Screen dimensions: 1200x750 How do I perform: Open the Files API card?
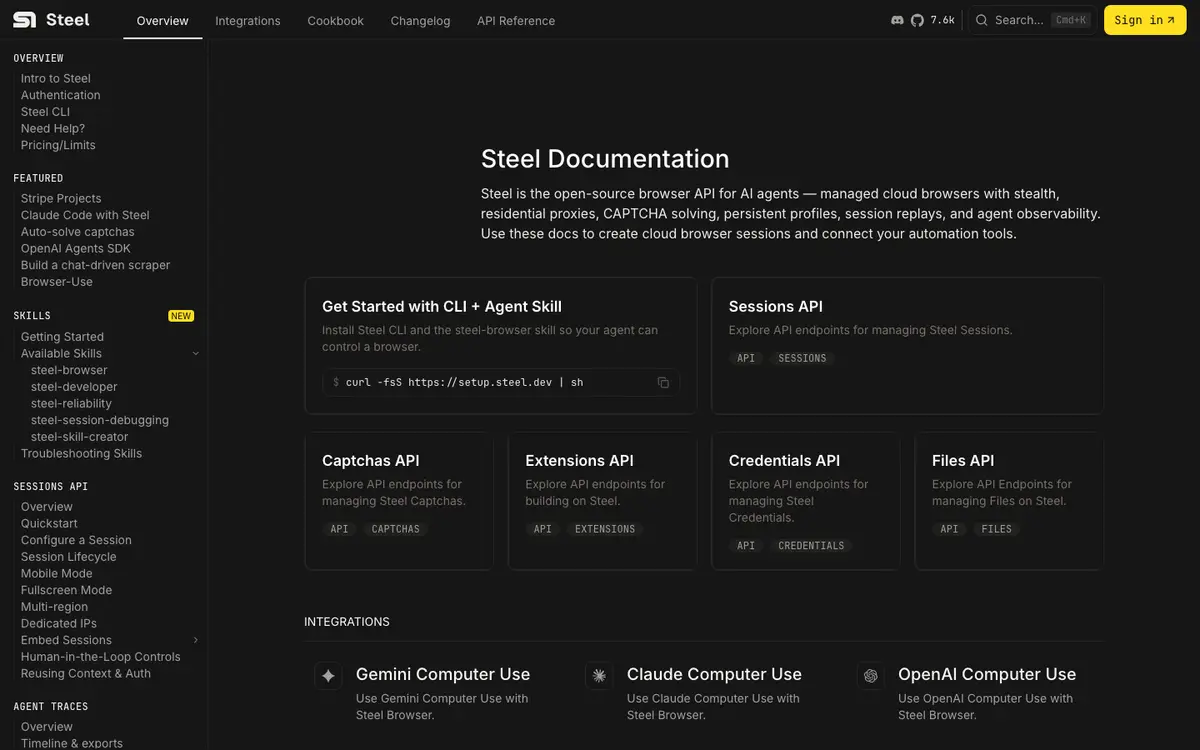(1009, 501)
